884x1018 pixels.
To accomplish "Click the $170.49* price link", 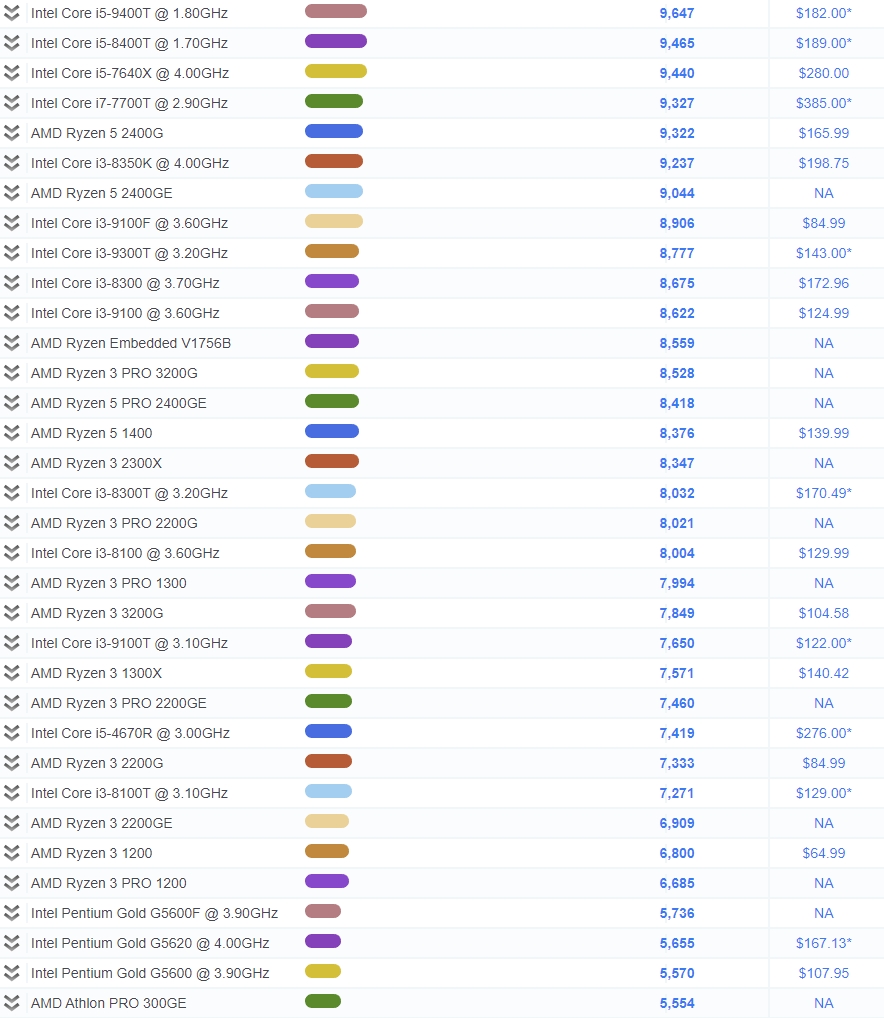I will (x=824, y=493).
